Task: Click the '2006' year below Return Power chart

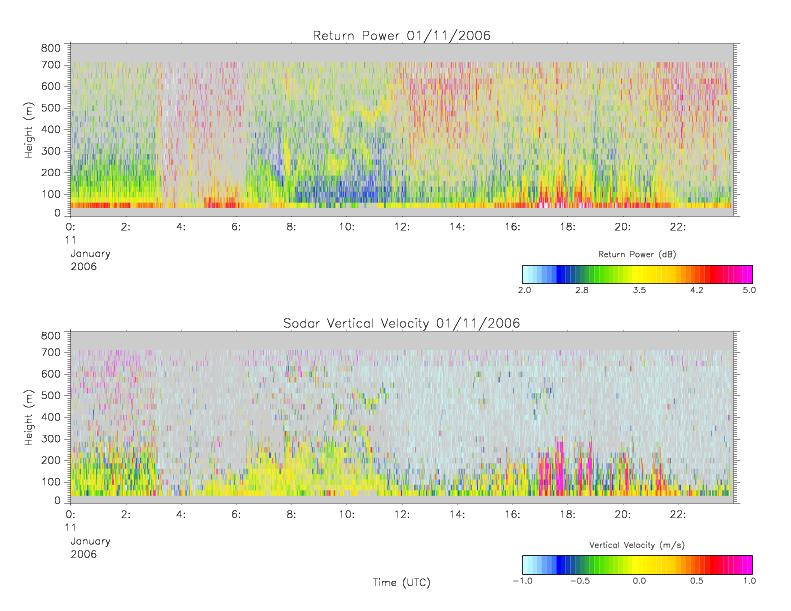Action: point(84,266)
